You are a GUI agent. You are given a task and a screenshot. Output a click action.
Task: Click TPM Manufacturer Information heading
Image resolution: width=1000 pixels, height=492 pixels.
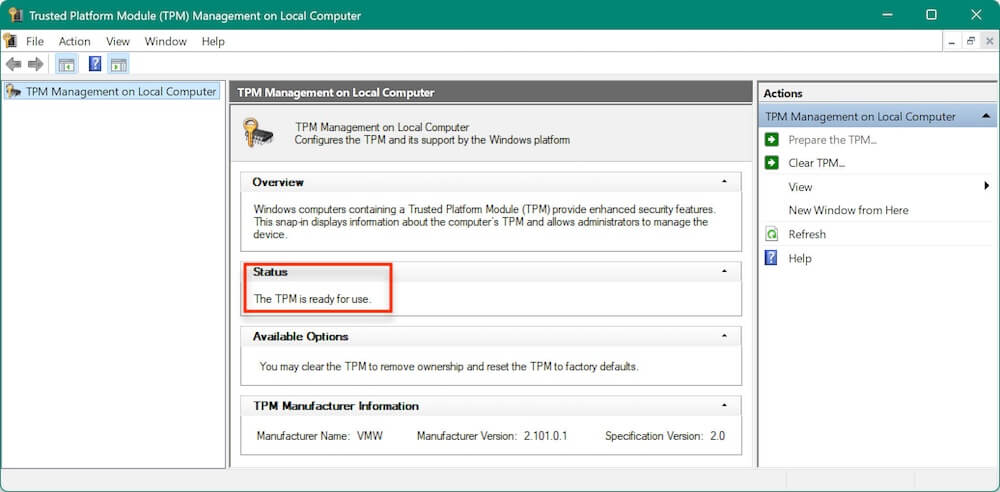pos(336,406)
